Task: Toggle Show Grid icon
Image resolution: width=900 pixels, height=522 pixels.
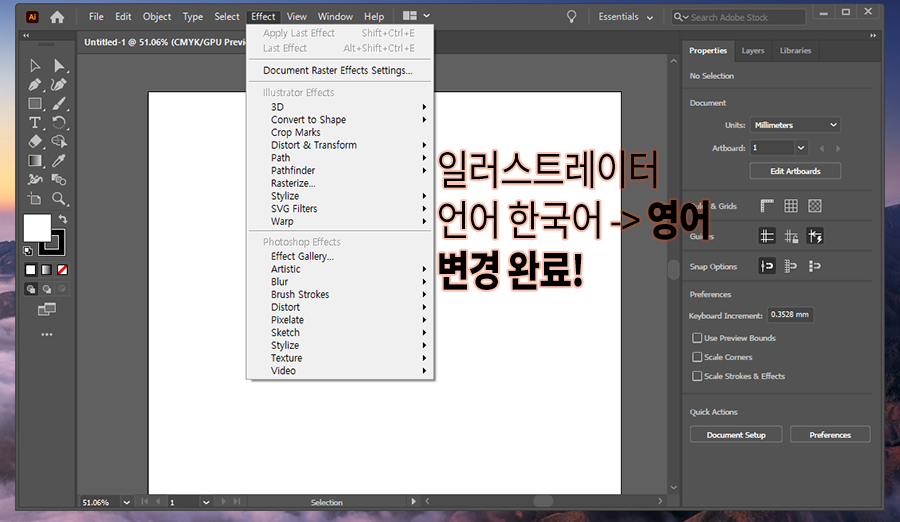Action: (x=791, y=206)
